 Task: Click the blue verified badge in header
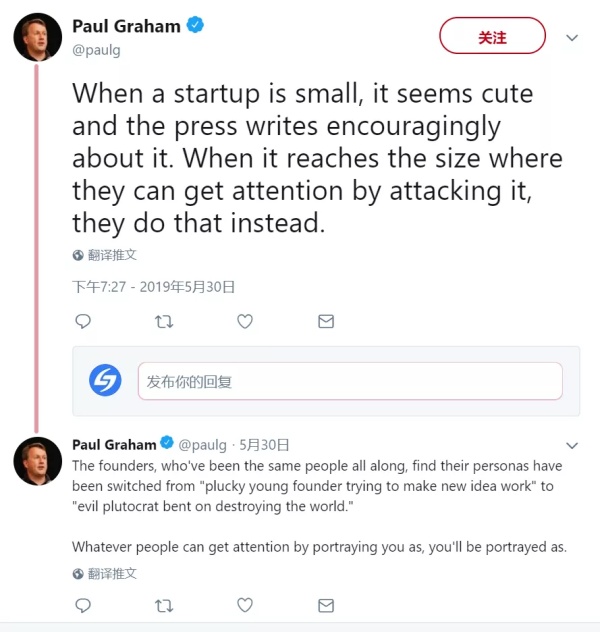pos(196,26)
